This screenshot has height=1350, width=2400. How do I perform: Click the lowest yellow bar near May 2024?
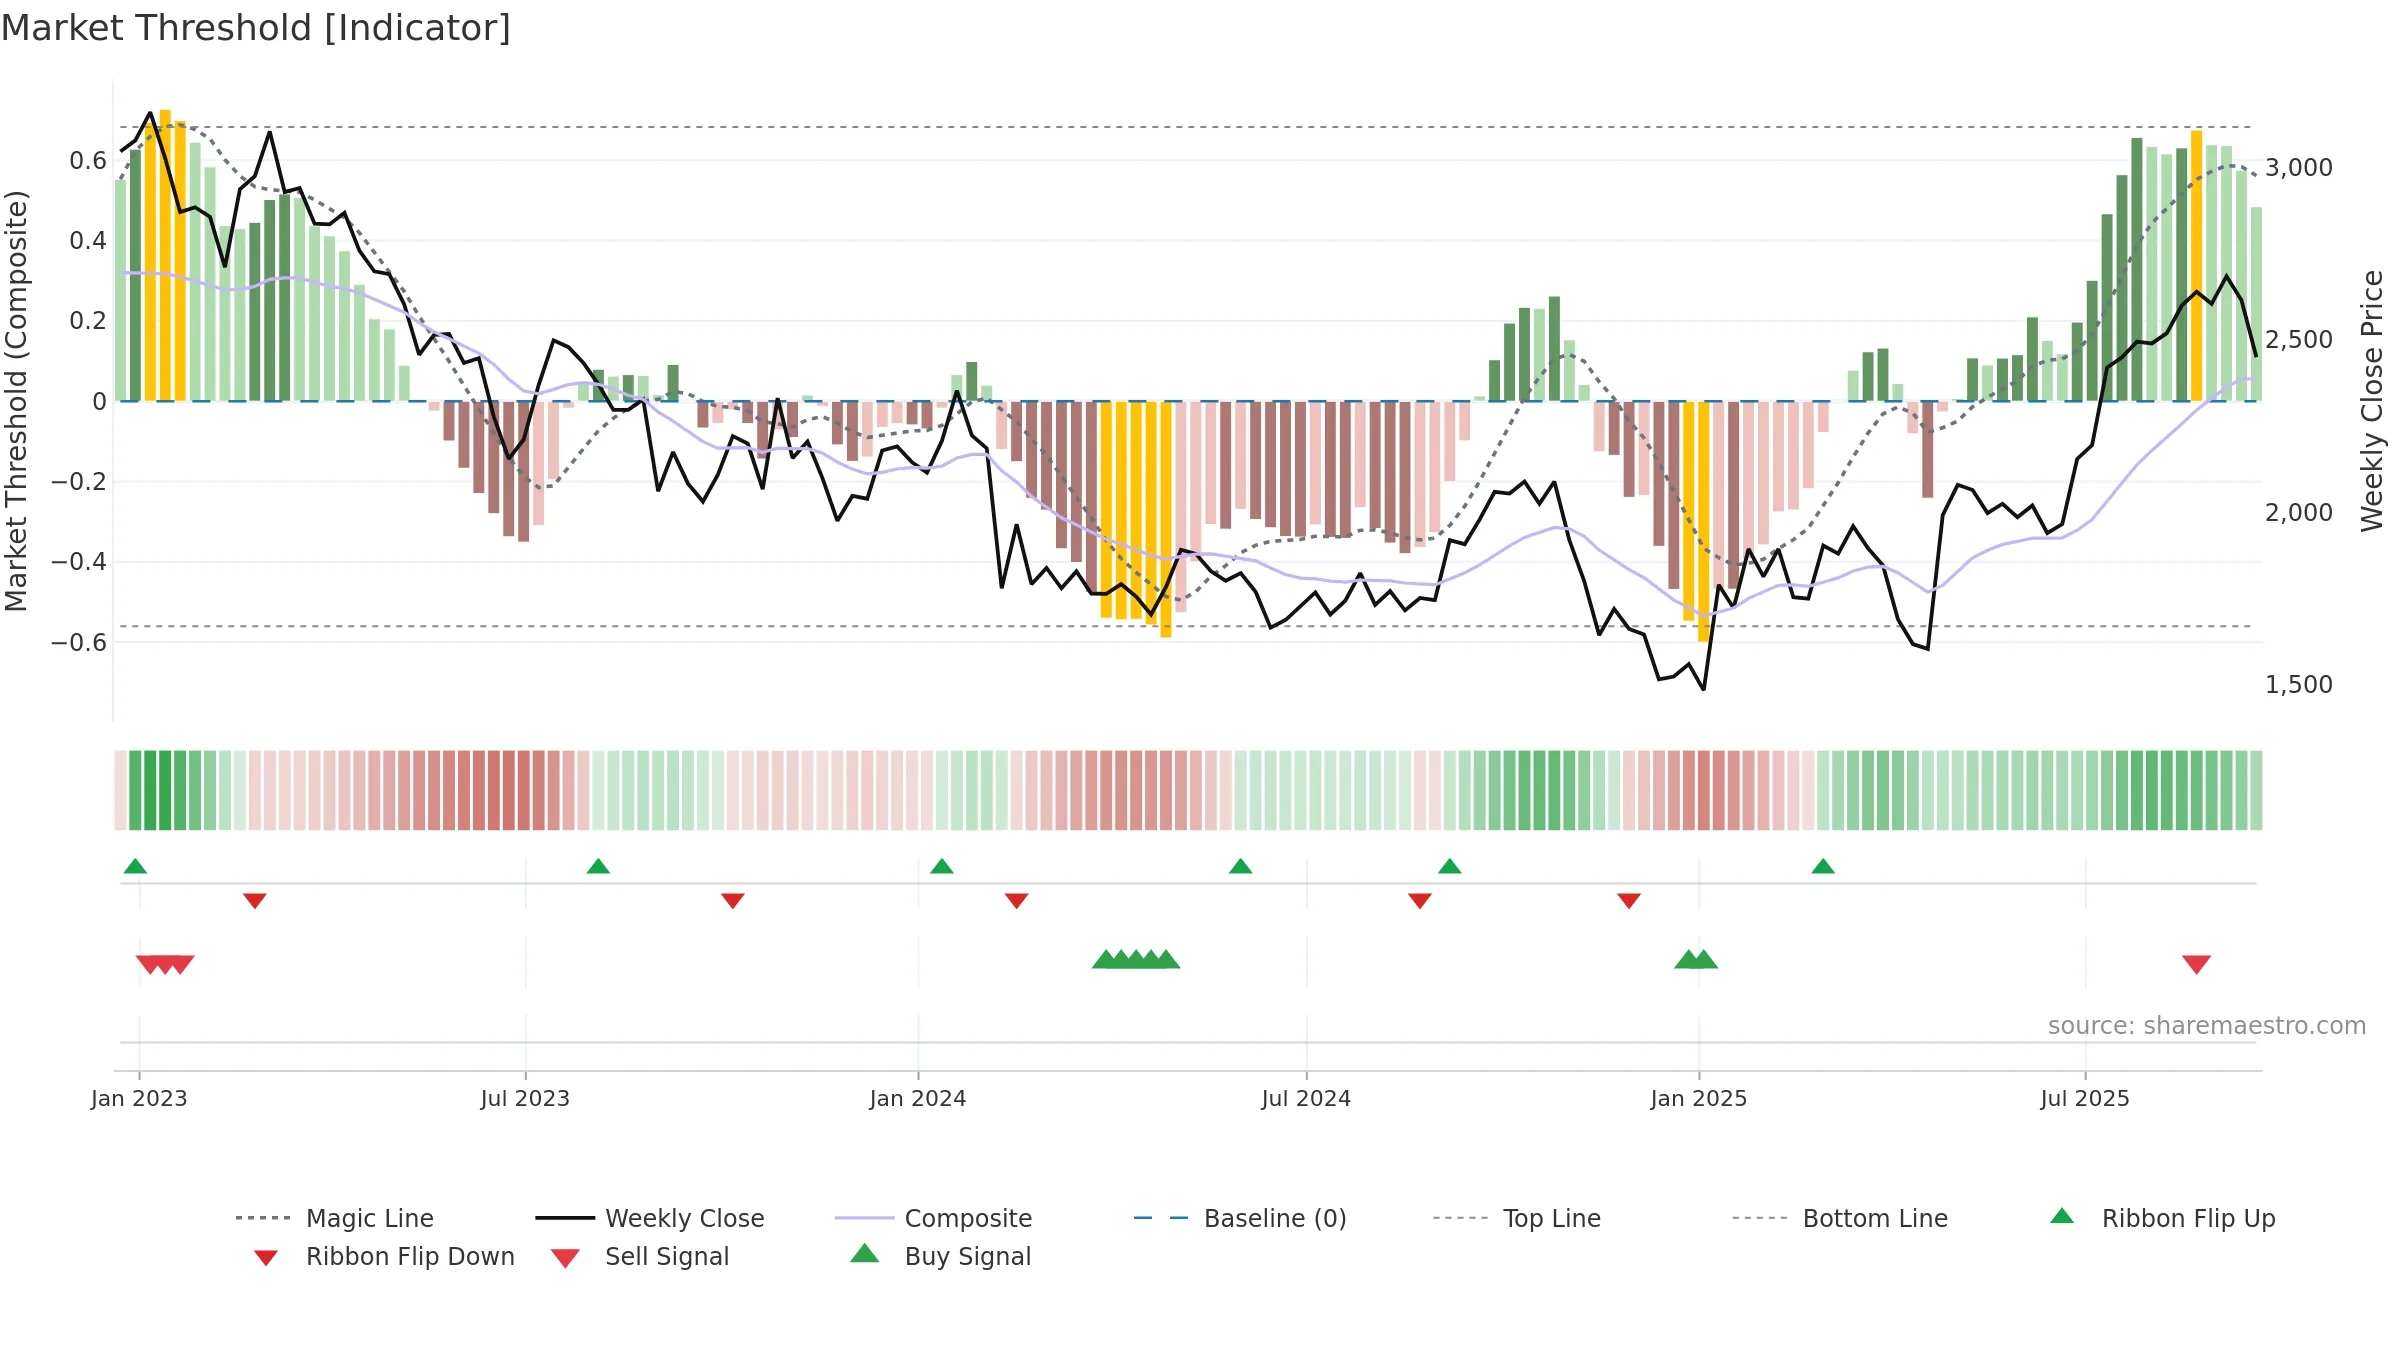(1166, 519)
